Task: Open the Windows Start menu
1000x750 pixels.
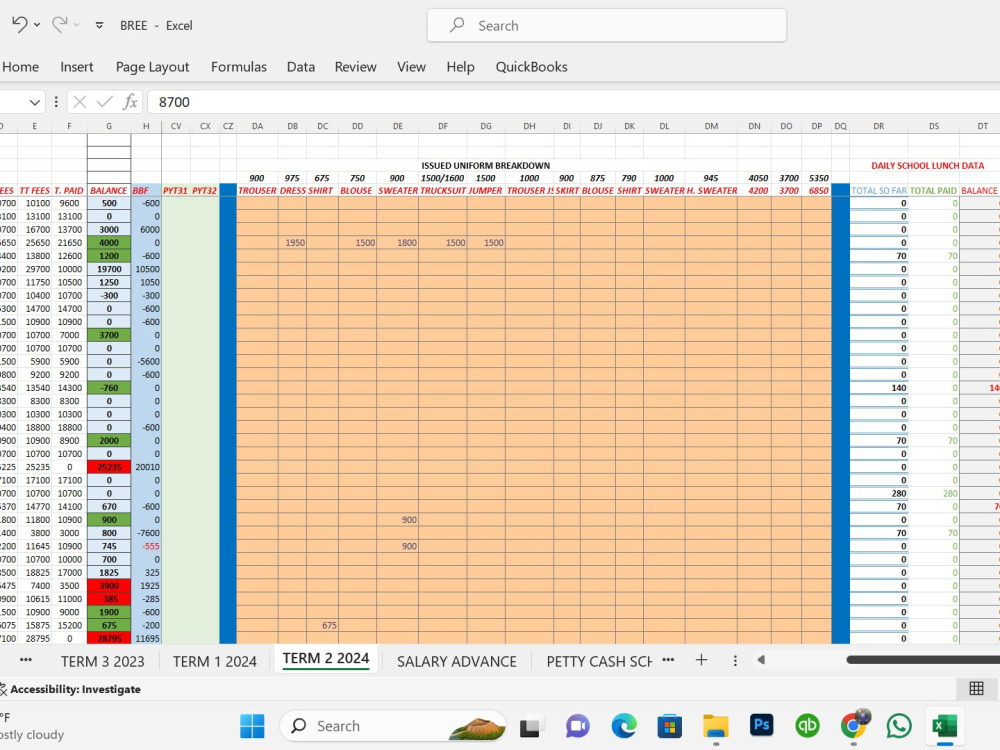Action: pyautogui.click(x=252, y=726)
